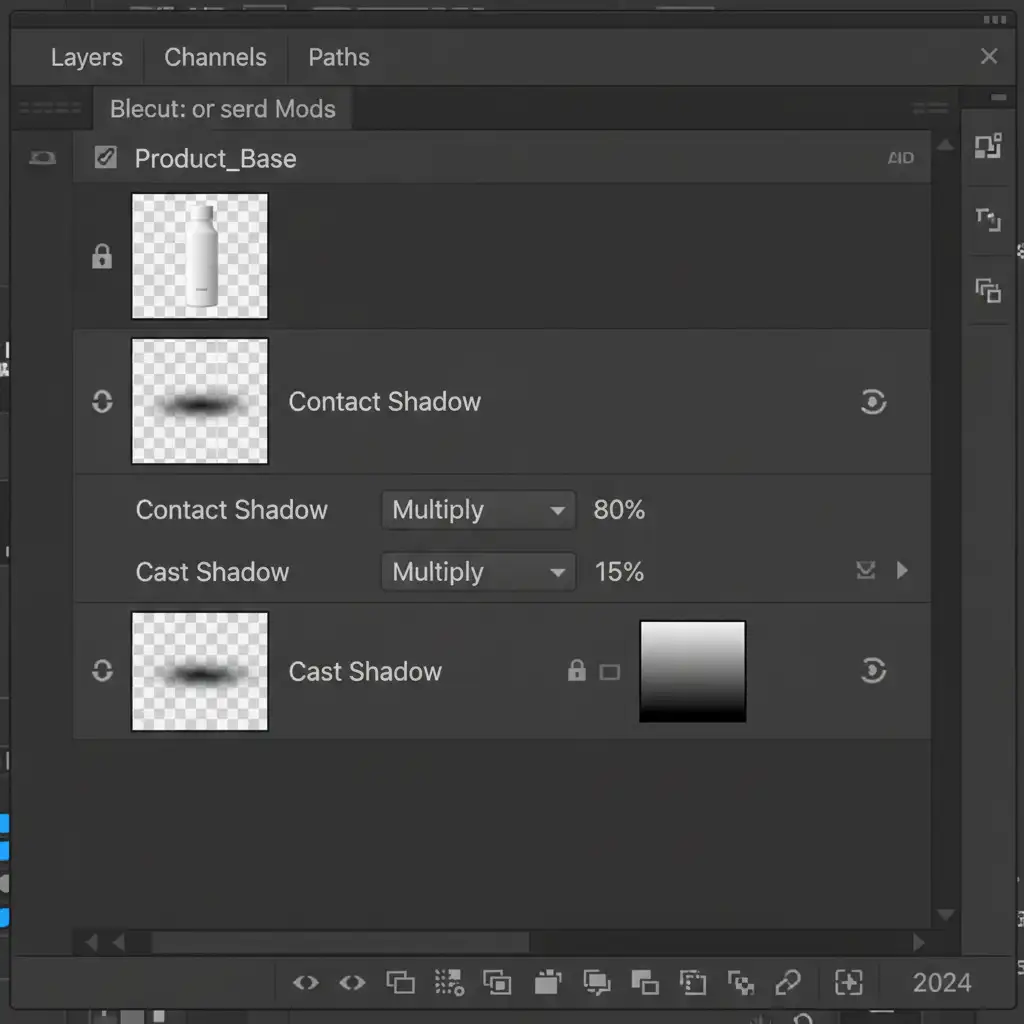This screenshot has height=1024, width=1024.
Task: Toggle the Product_Base checkbox
Action: point(105,158)
